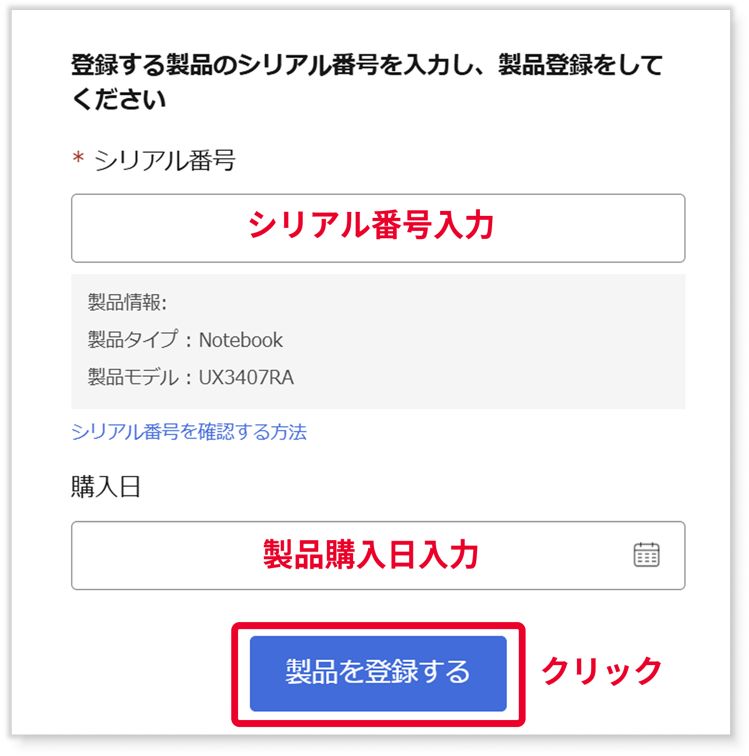Click the 製品タイプ label text
The width and height of the screenshot is (749, 756).
pyautogui.click(x=133, y=340)
